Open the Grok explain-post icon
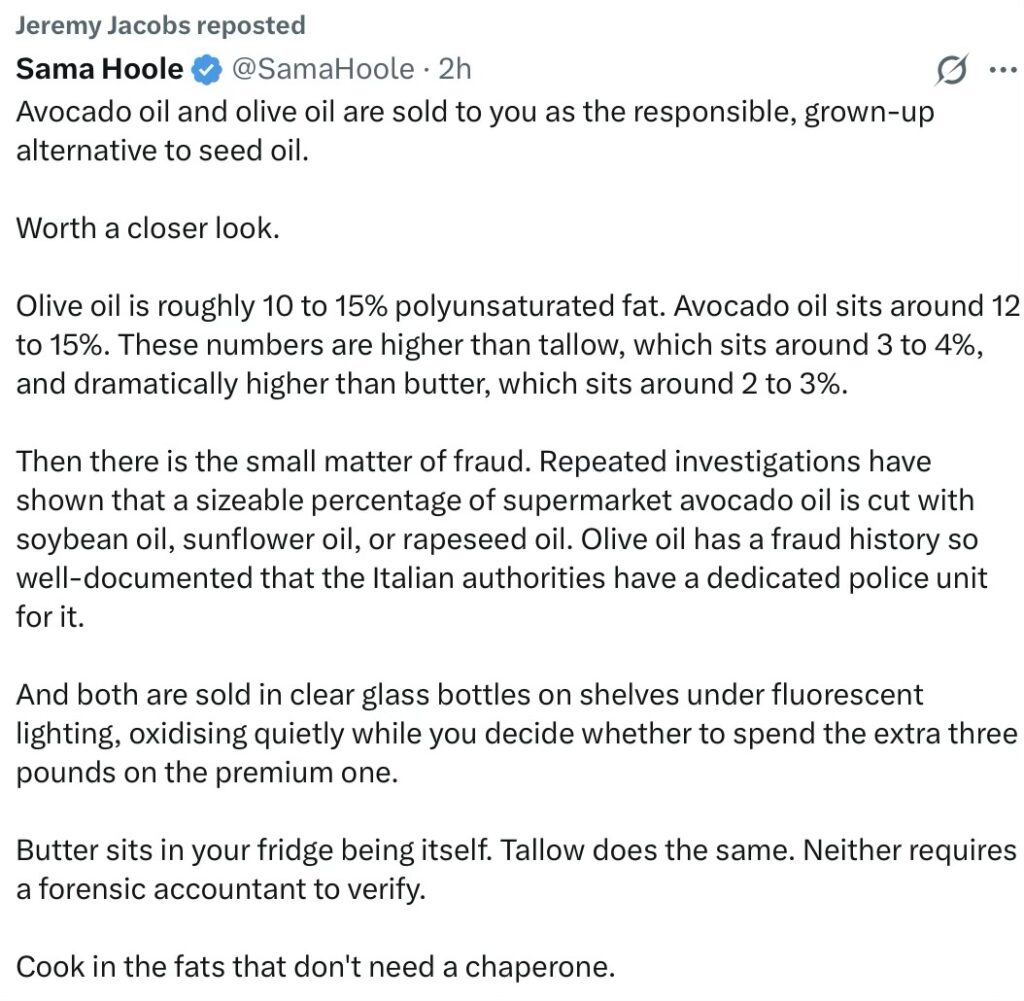This screenshot has width=1024, height=1001. [951, 70]
